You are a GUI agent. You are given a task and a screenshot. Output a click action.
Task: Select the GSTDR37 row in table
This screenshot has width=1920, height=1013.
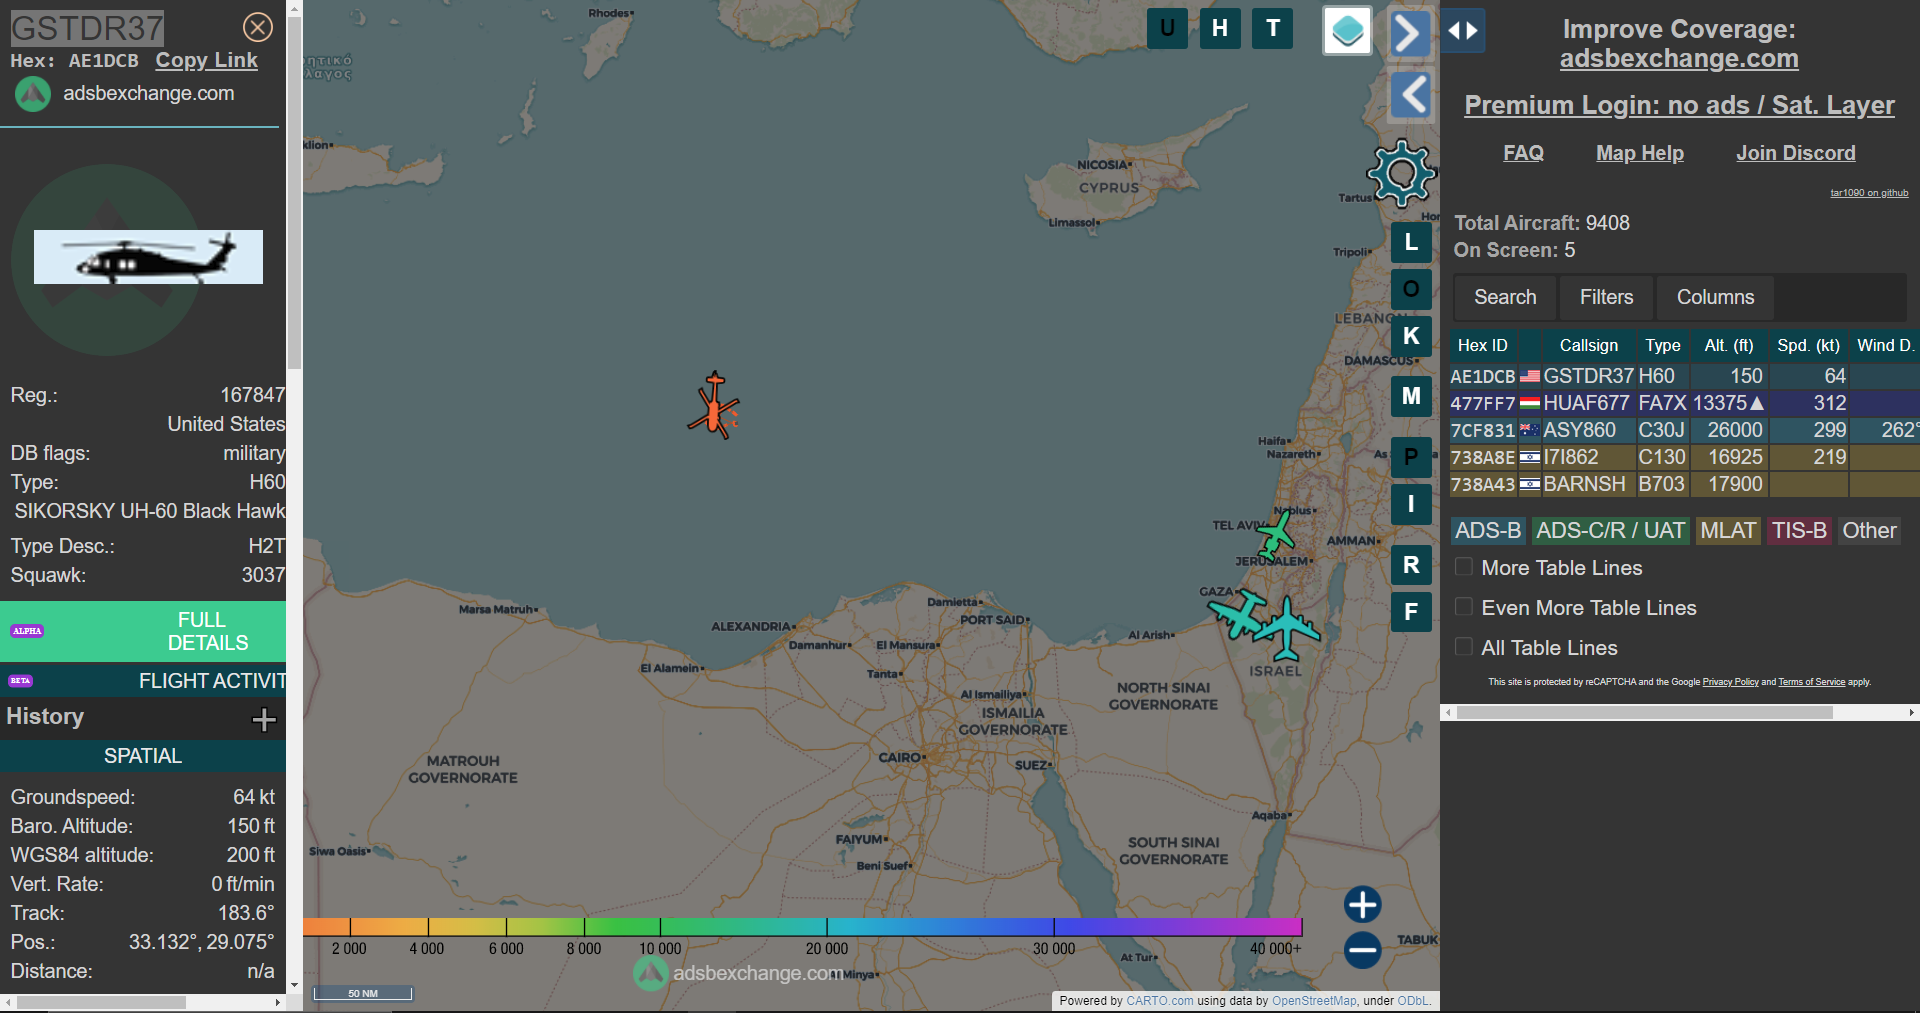click(1684, 376)
